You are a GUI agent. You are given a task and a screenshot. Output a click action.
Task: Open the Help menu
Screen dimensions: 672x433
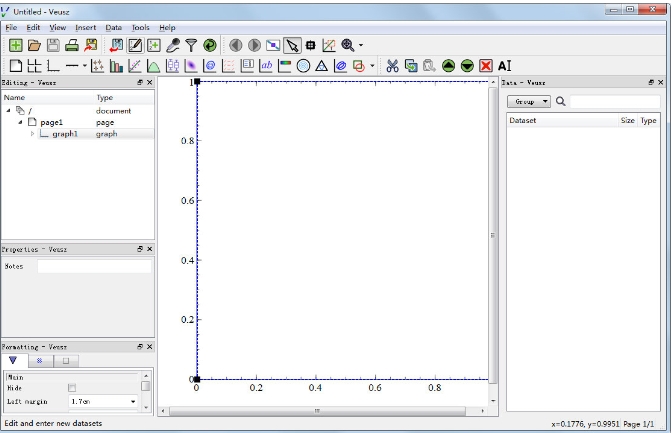coord(167,27)
